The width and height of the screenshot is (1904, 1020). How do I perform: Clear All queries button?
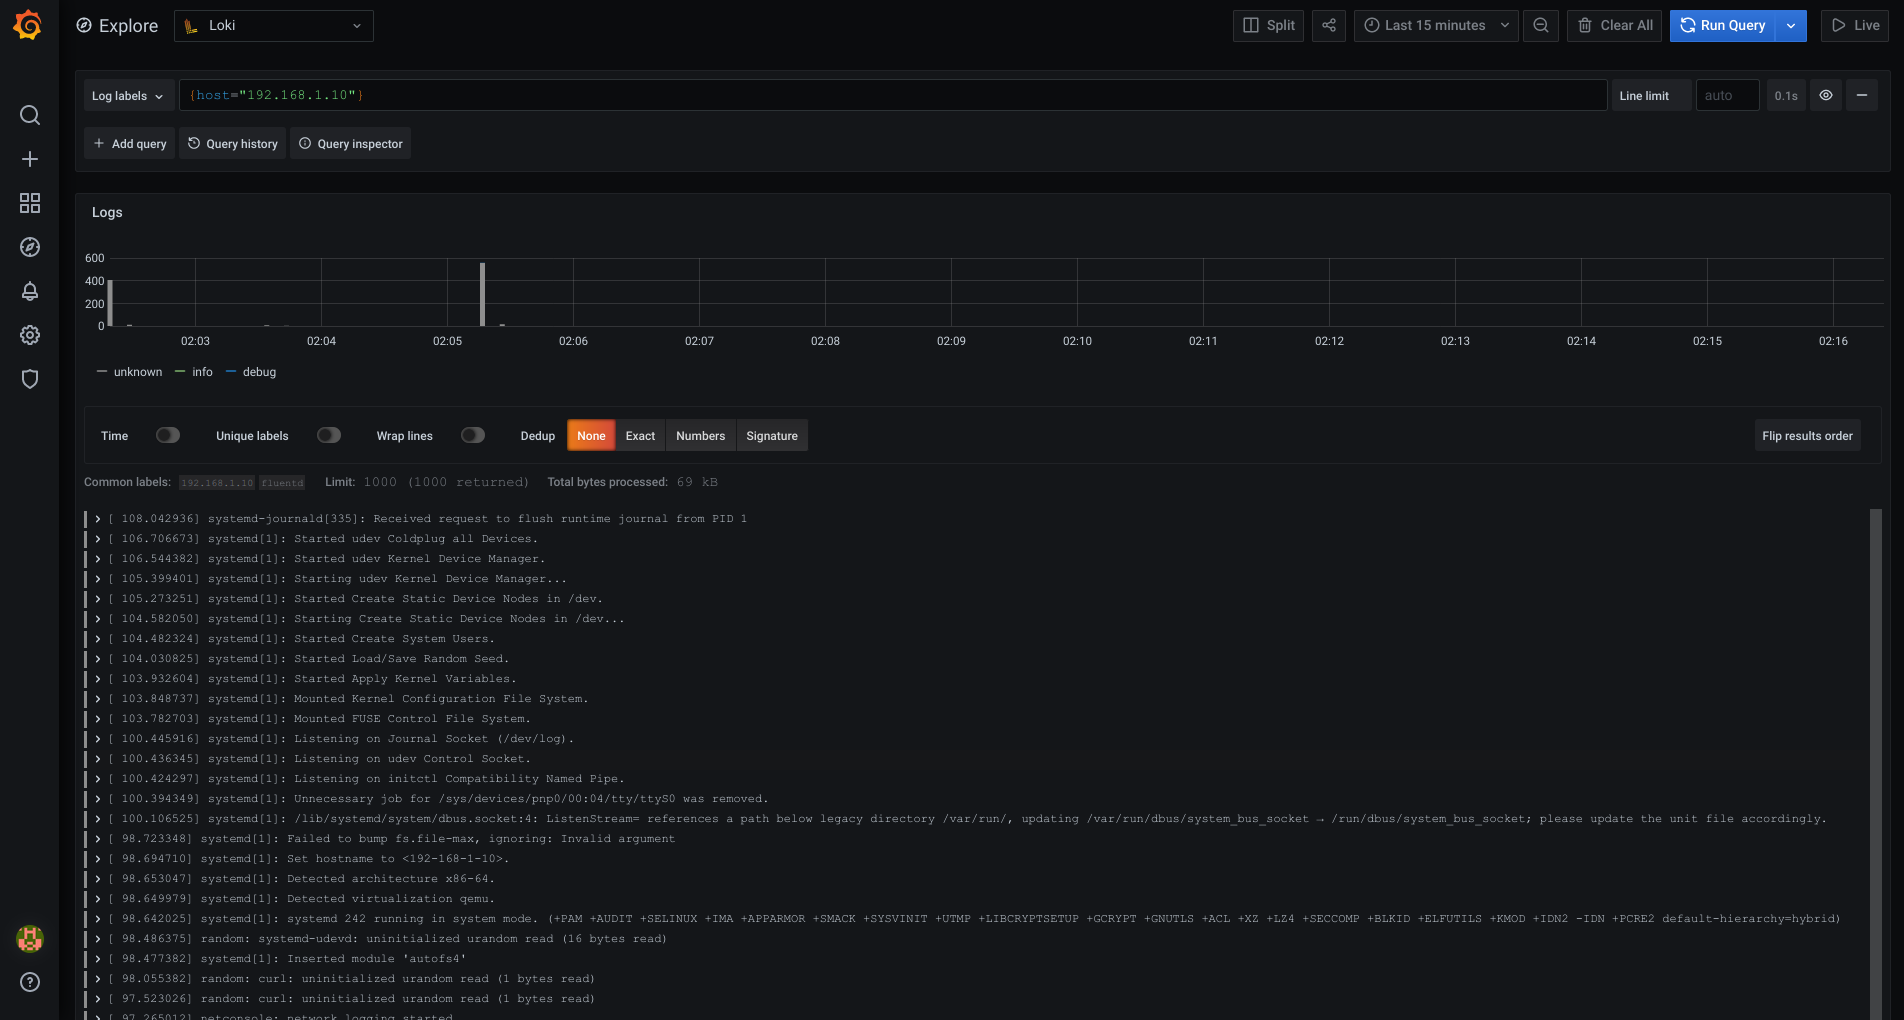1615,26
